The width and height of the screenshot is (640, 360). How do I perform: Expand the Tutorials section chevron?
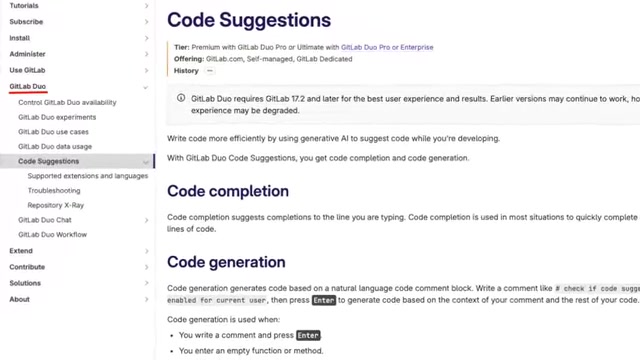pyautogui.click(x=147, y=6)
